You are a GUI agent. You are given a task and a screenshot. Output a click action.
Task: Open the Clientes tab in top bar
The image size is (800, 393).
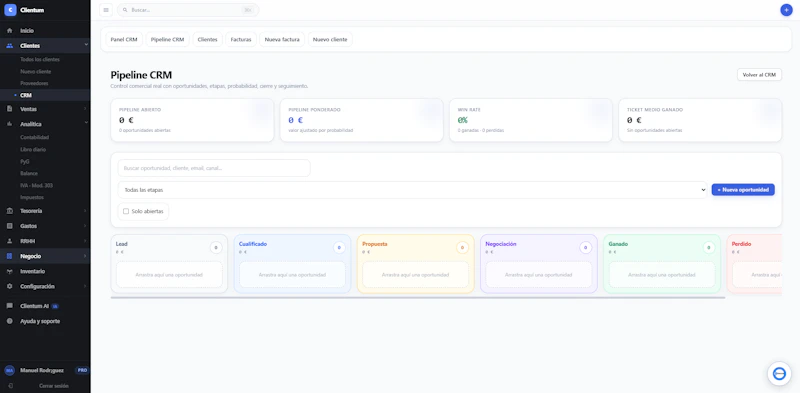coord(207,39)
